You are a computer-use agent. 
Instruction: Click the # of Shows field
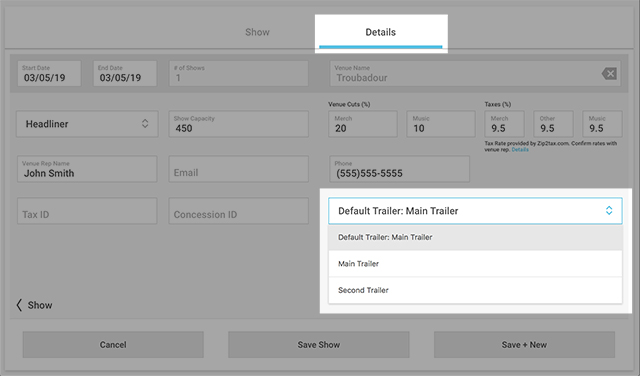[239, 73]
